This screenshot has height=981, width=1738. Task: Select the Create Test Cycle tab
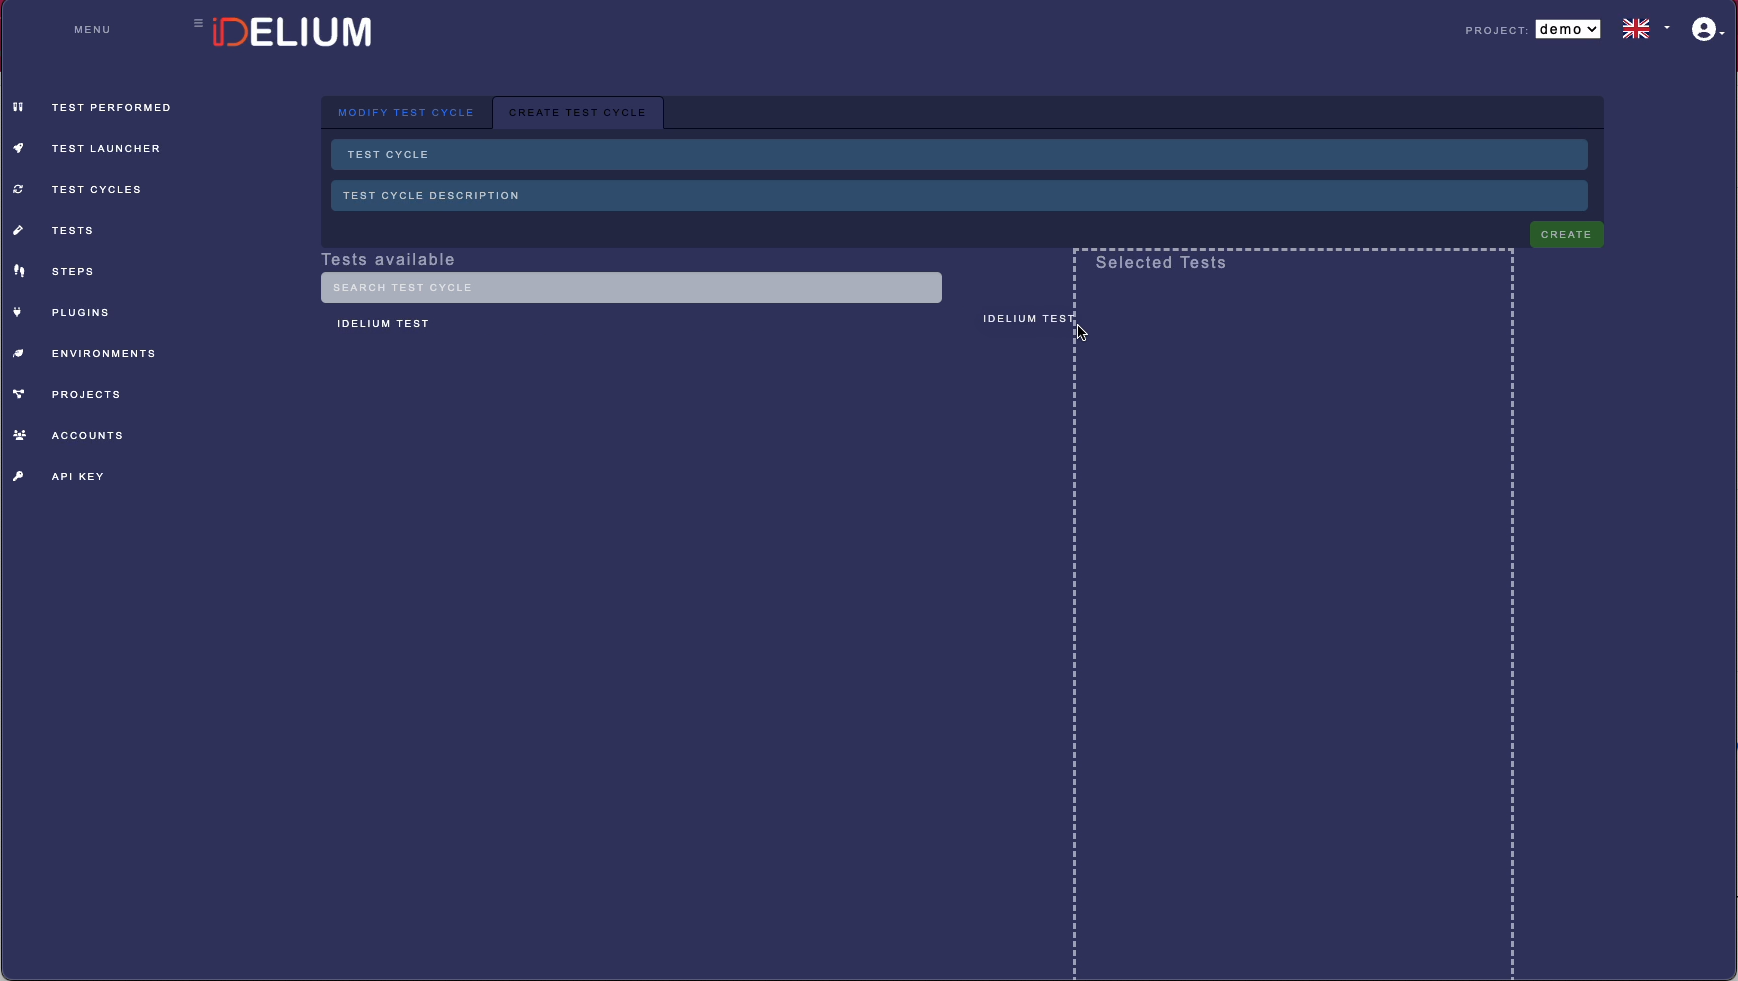coord(578,113)
